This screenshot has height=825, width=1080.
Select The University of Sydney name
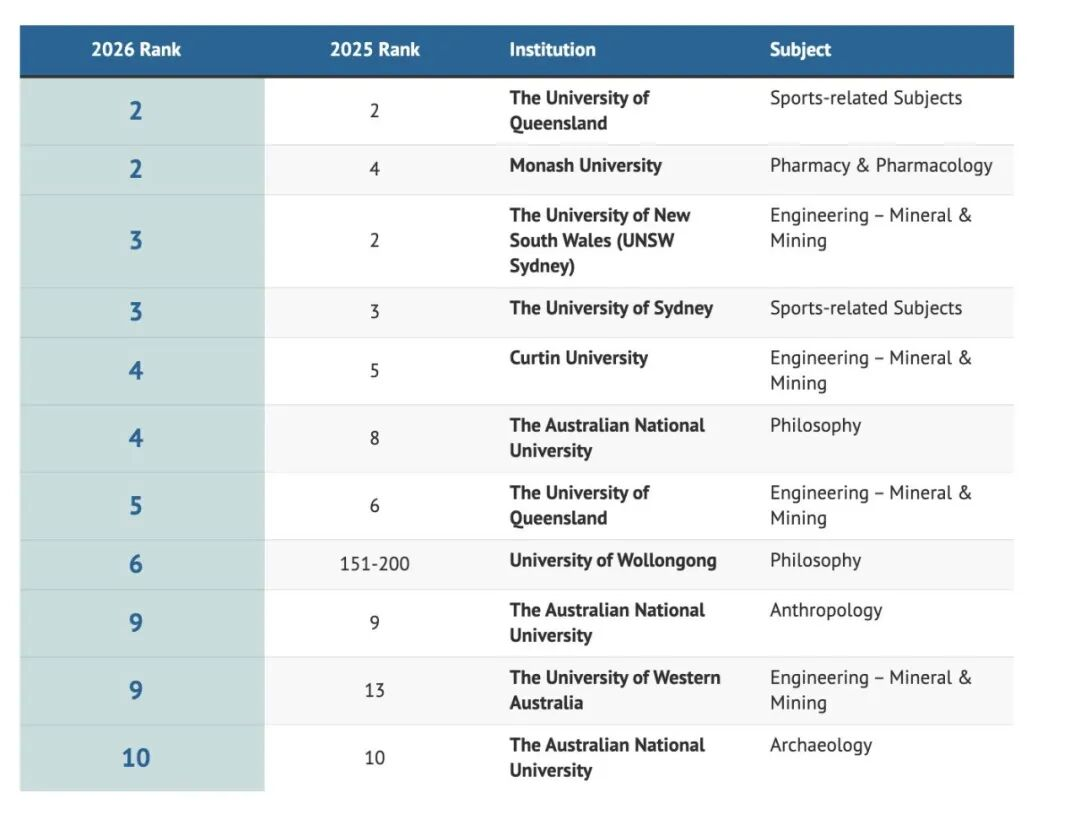coord(611,308)
